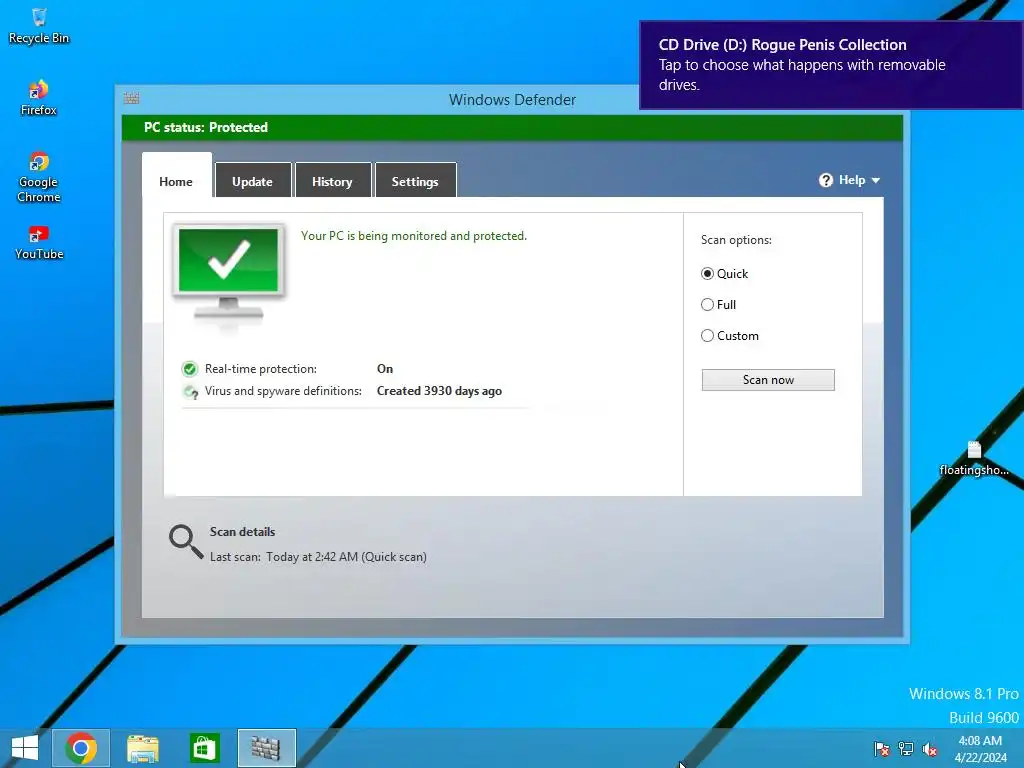
Task: Click the Help question mark icon
Action: coord(826,180)
